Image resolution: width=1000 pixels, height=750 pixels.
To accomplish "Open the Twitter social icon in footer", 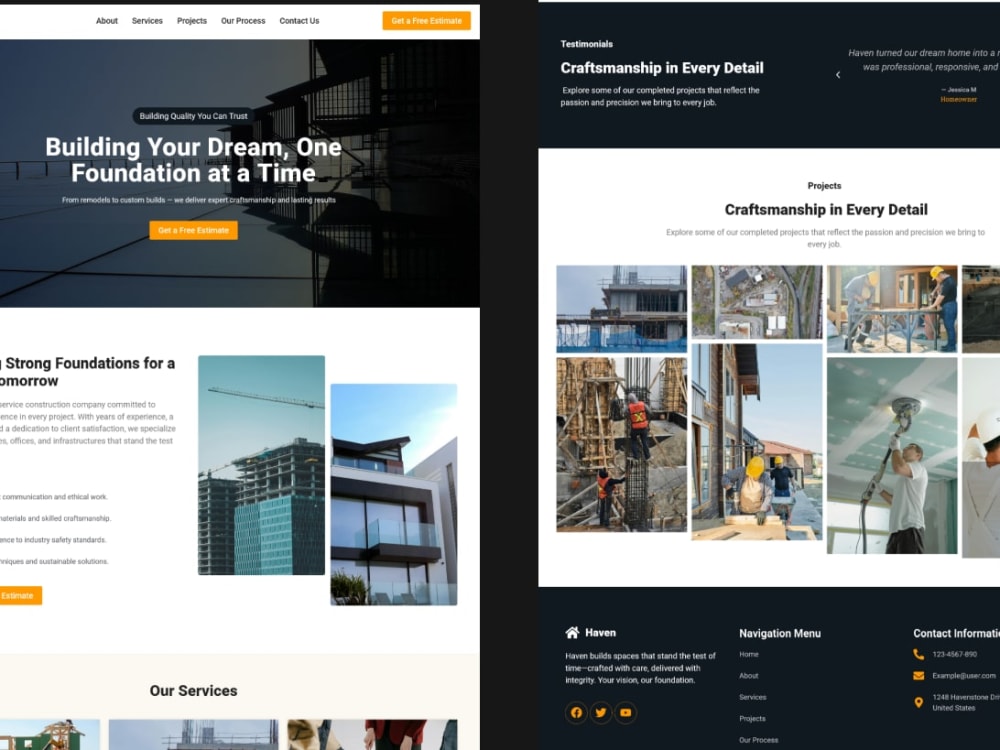I will pyautogui.click(x=601, y=712).
